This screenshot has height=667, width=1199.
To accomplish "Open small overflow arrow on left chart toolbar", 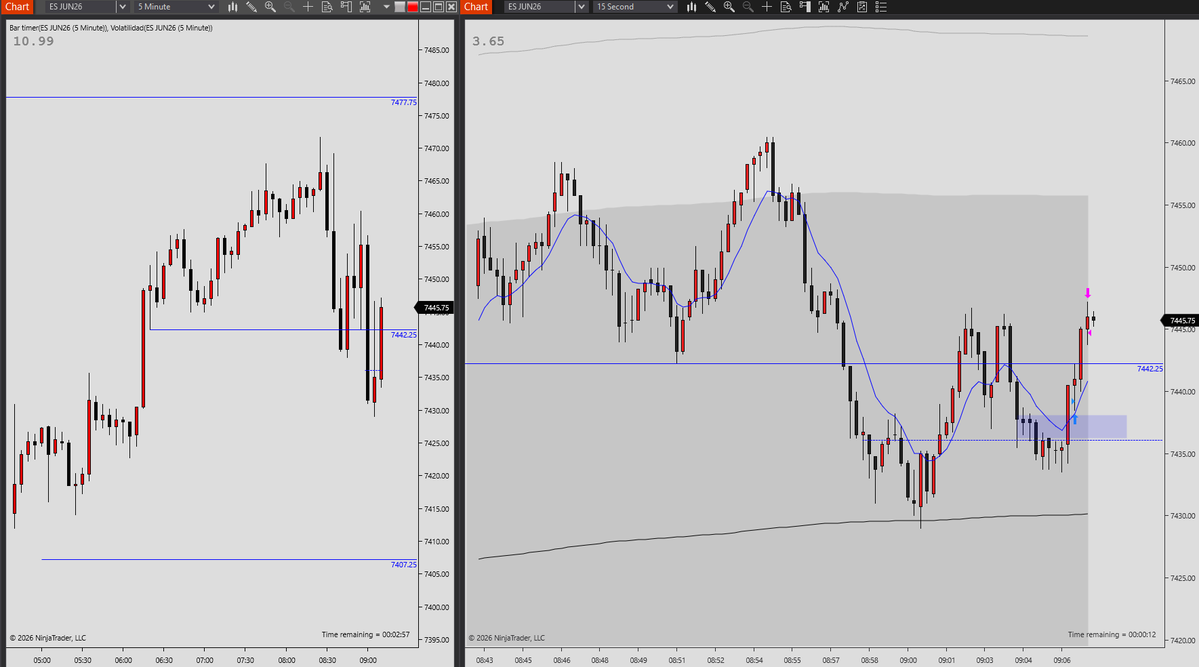I will (x=386, y=7).
